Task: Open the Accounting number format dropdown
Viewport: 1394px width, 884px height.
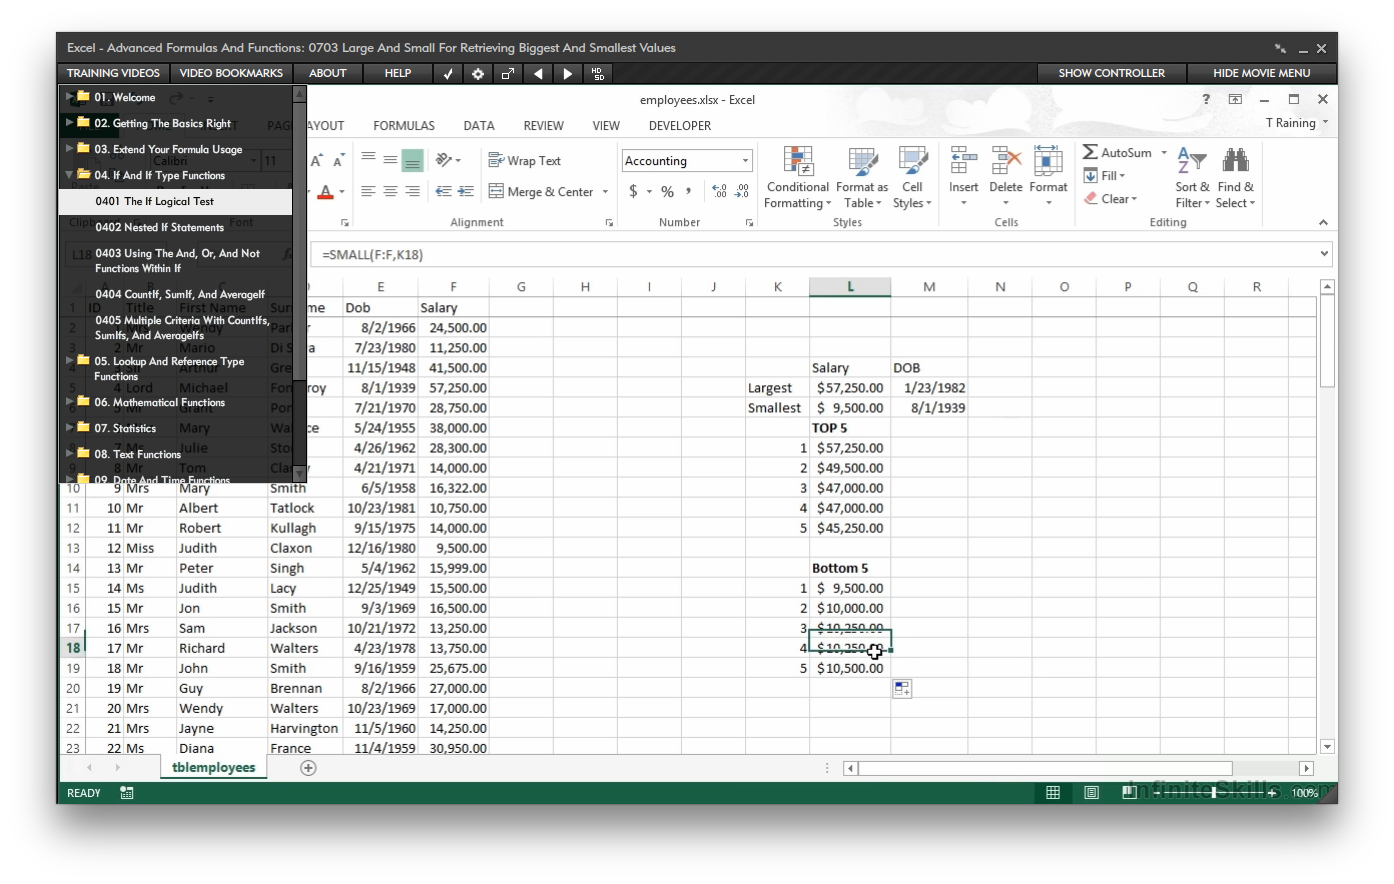Action: click(x=745, y=161)
